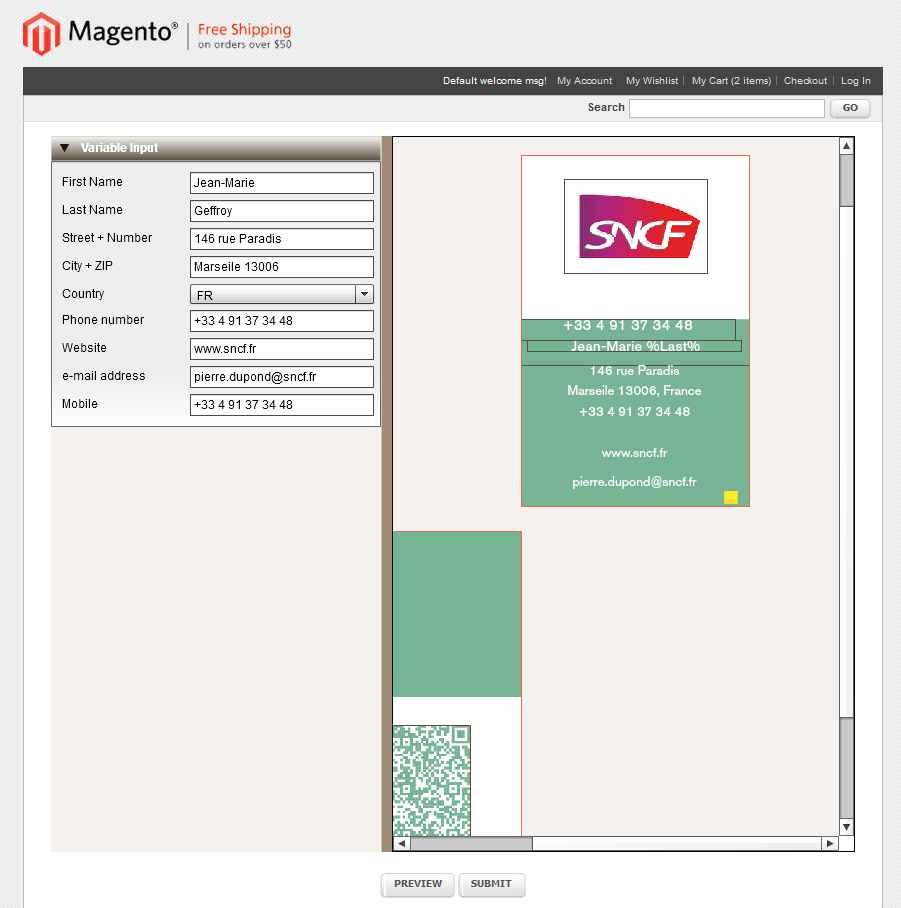The height and width of the screenshot is (908, 901).
Task: Click the splitter bar between panels
Action: point(386,494)
